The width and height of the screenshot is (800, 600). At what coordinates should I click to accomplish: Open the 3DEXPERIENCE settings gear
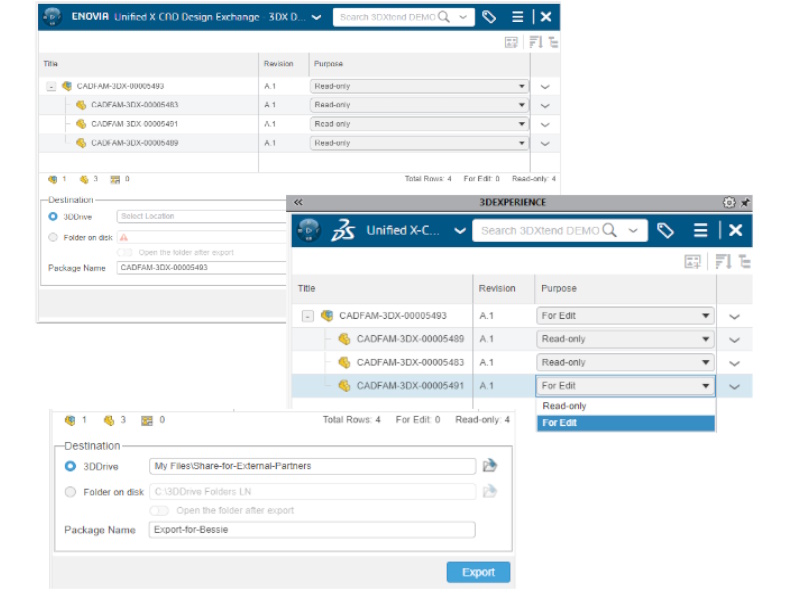[x=729, y=201]
